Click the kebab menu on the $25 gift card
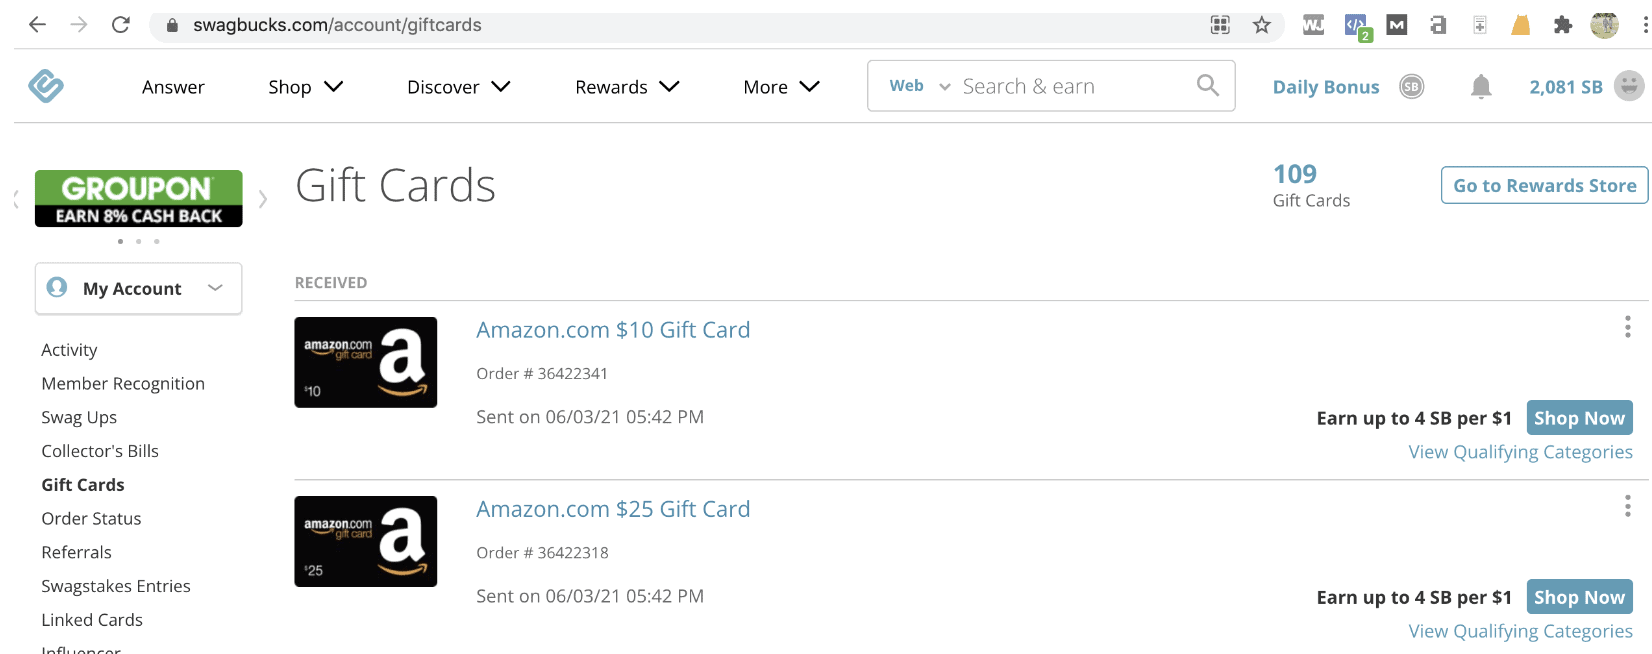The image size is (1652, 654). pyautogui.click(x=1628, y=506)
